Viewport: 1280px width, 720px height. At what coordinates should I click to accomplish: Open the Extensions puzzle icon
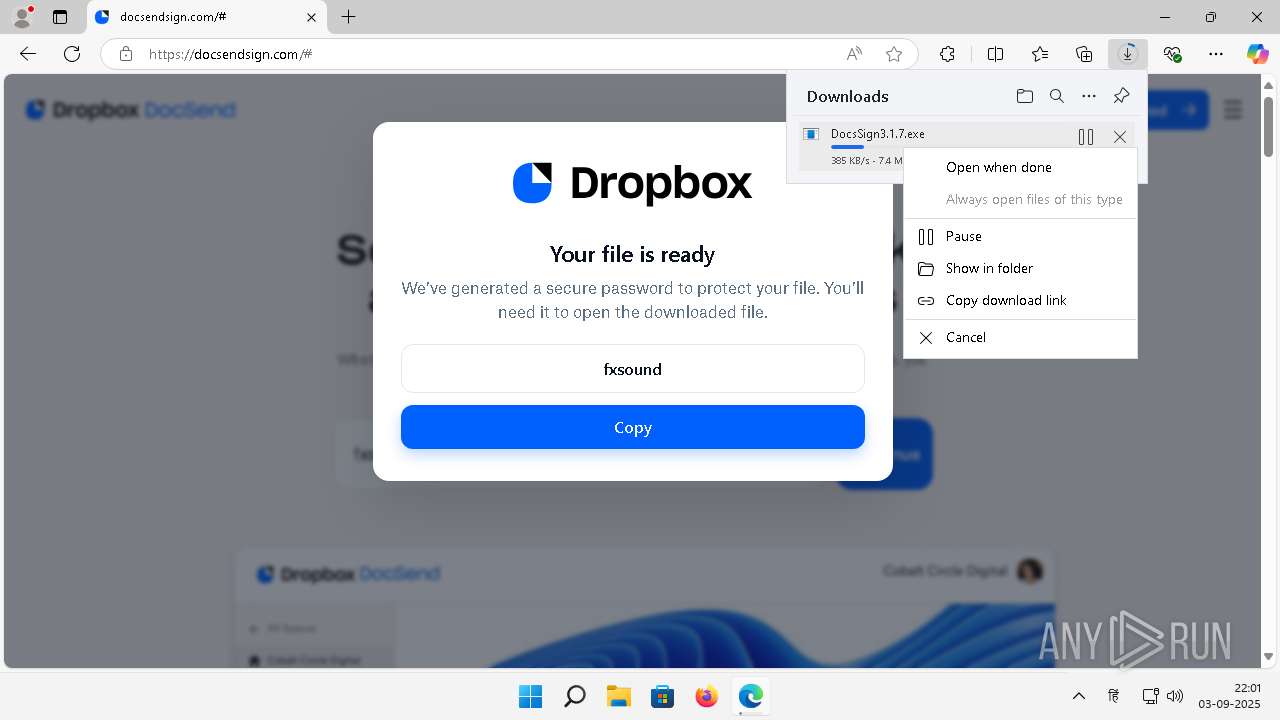(947, 54)
